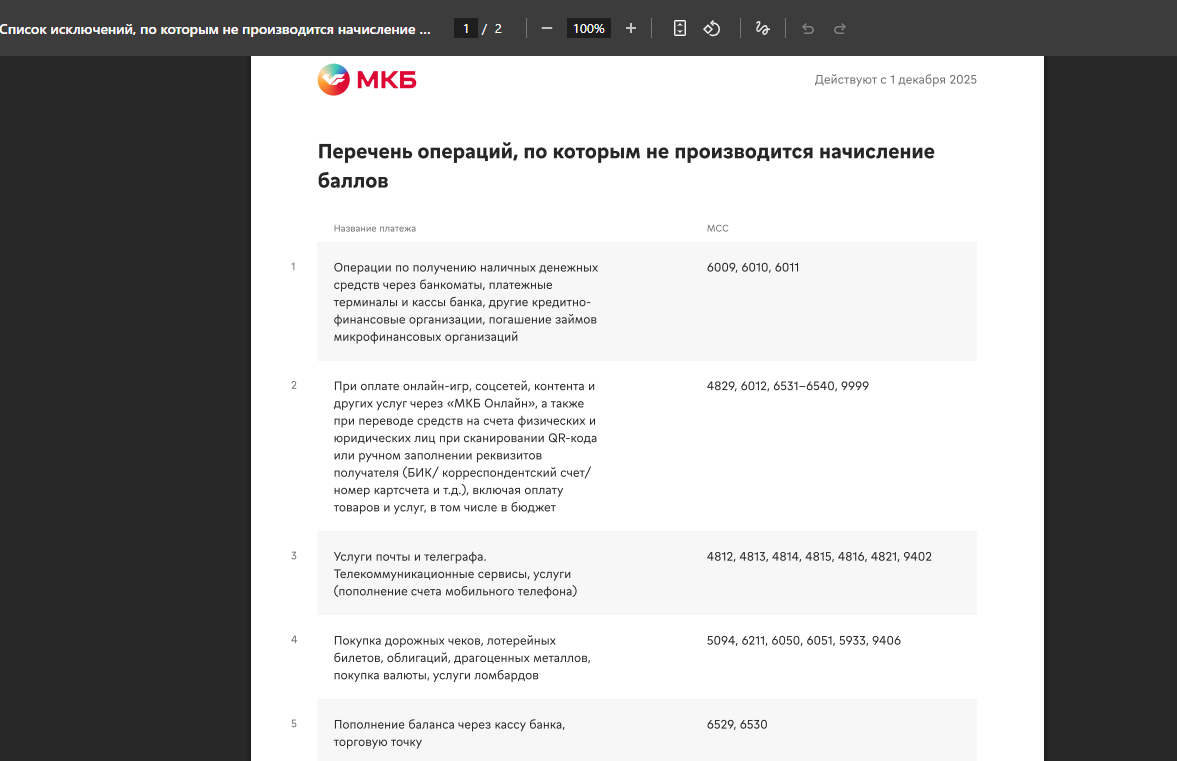This screenshot has width=1177, height=761.
Task: Click the total page count "2"
Action: (498, 29)
